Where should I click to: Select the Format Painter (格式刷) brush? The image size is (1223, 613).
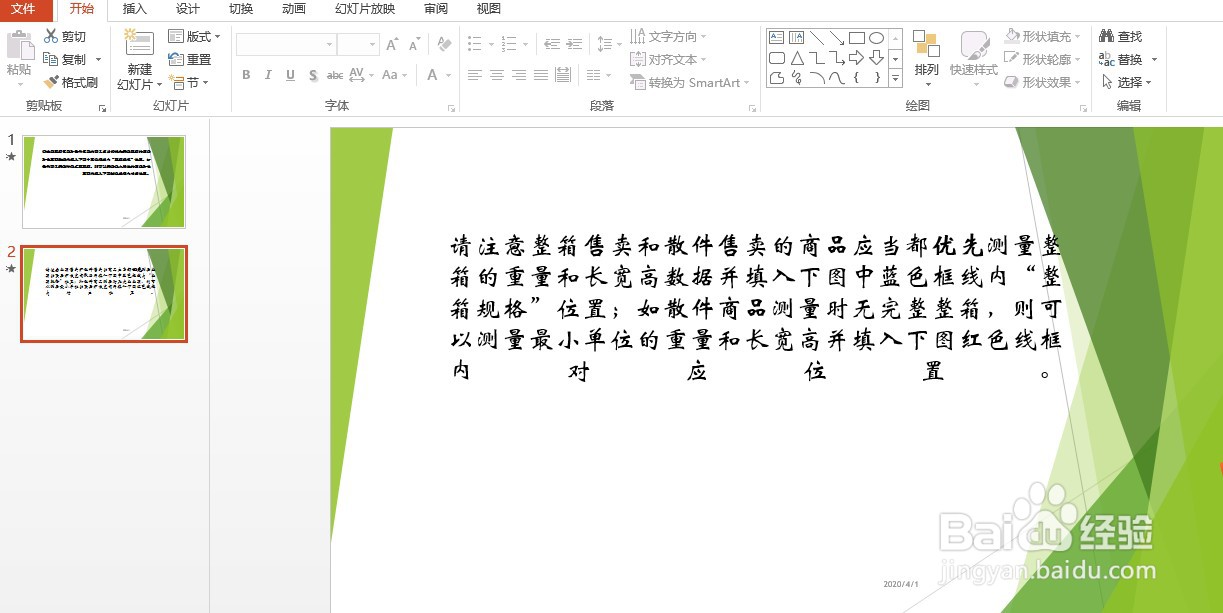coord(71,82)
